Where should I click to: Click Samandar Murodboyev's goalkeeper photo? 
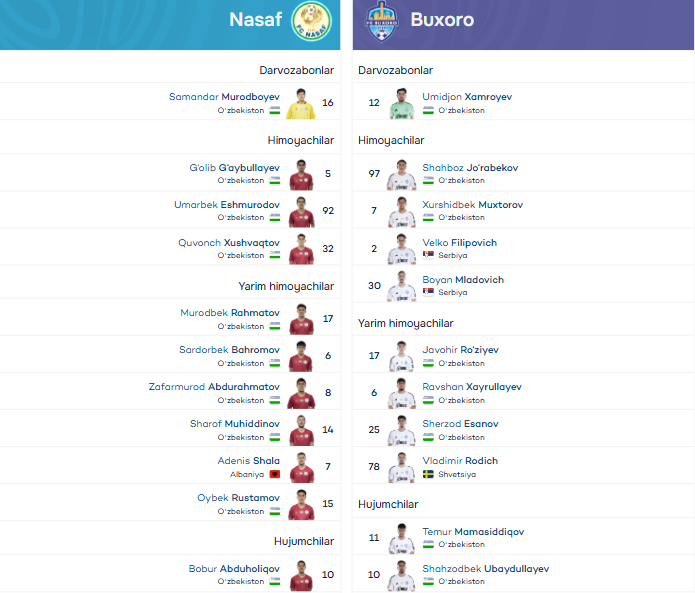coord(301,103)
